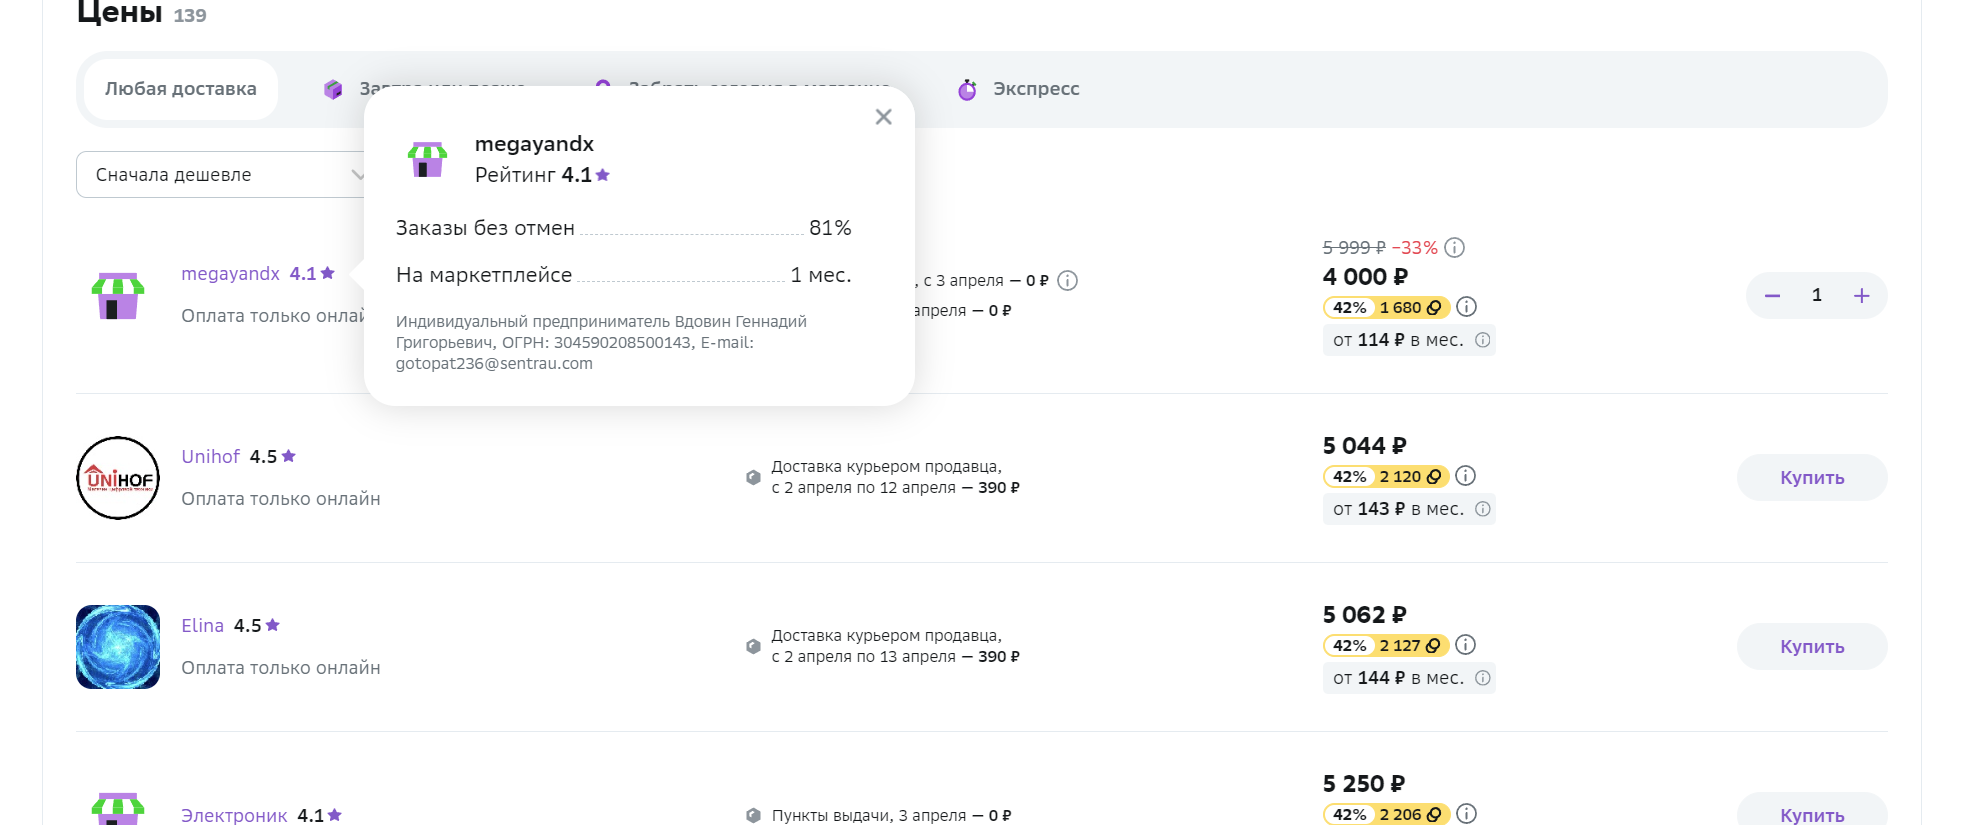Screen dimensions: 1973x825
Task: Click the 42% cashback badge for 5 062 ₽
Action: tap(1349, 646)
